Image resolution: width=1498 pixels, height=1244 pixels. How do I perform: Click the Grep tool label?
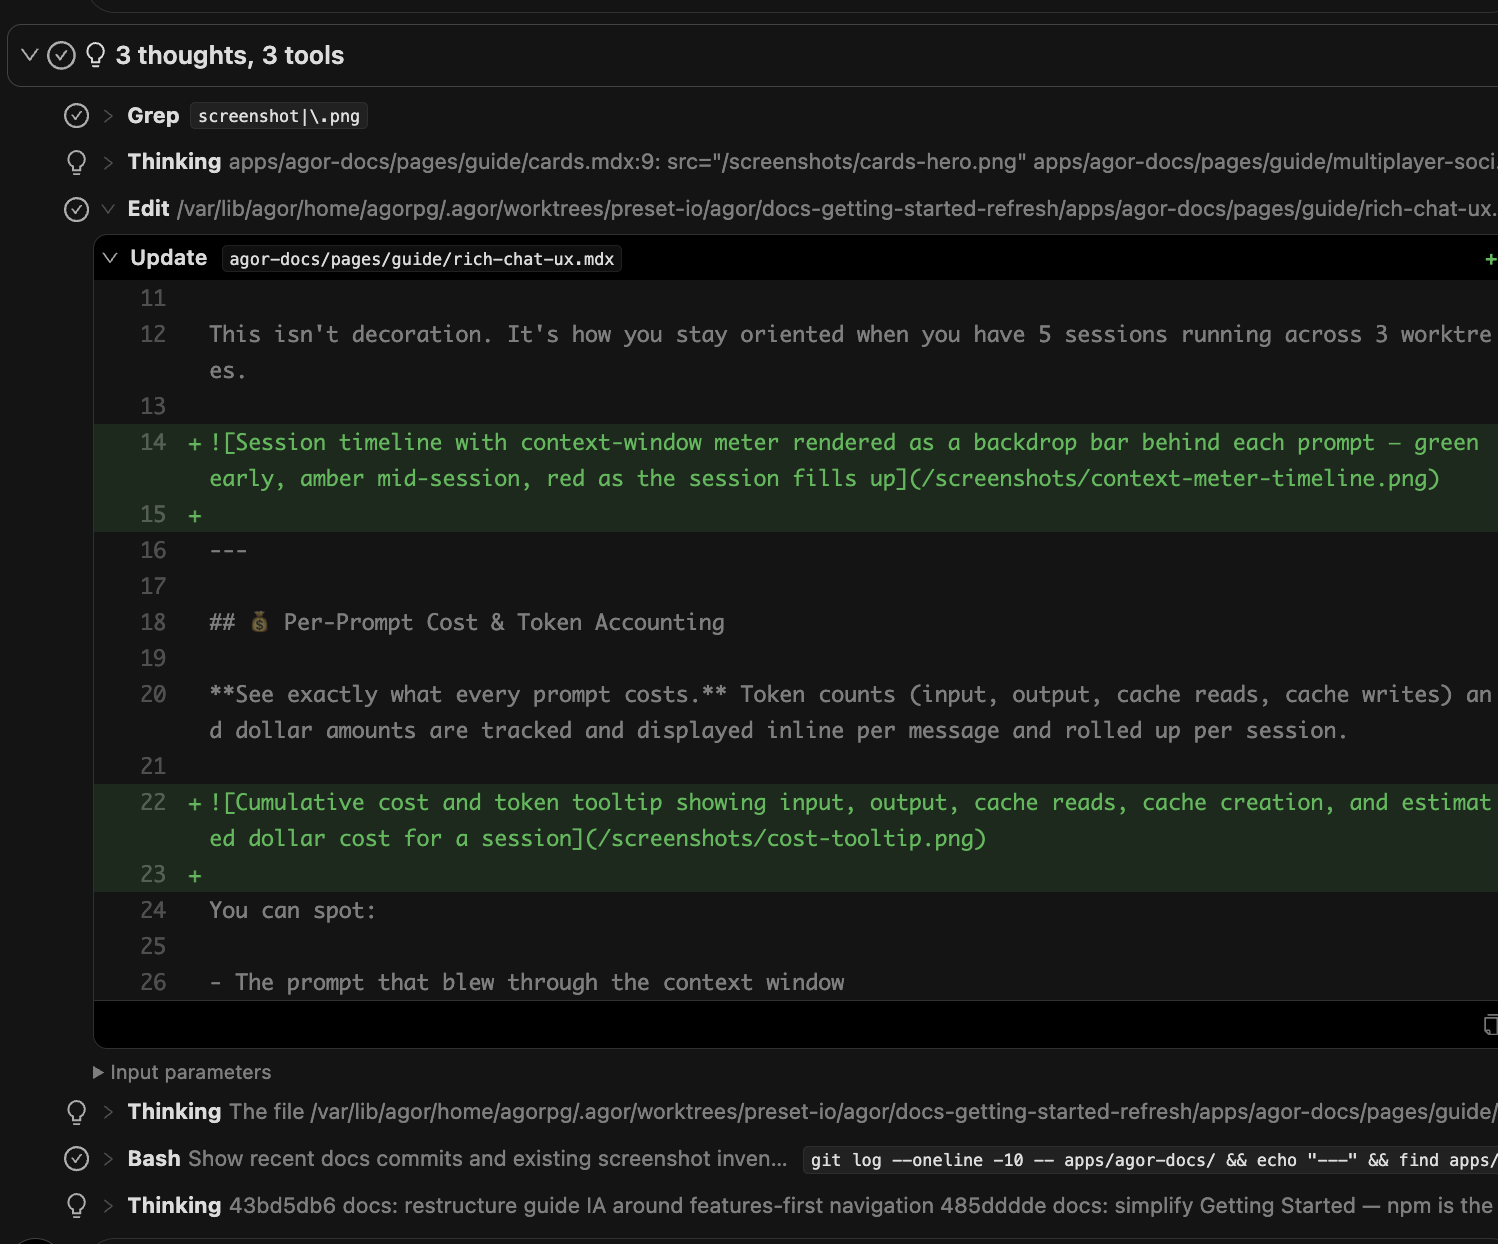click(153, 116)
